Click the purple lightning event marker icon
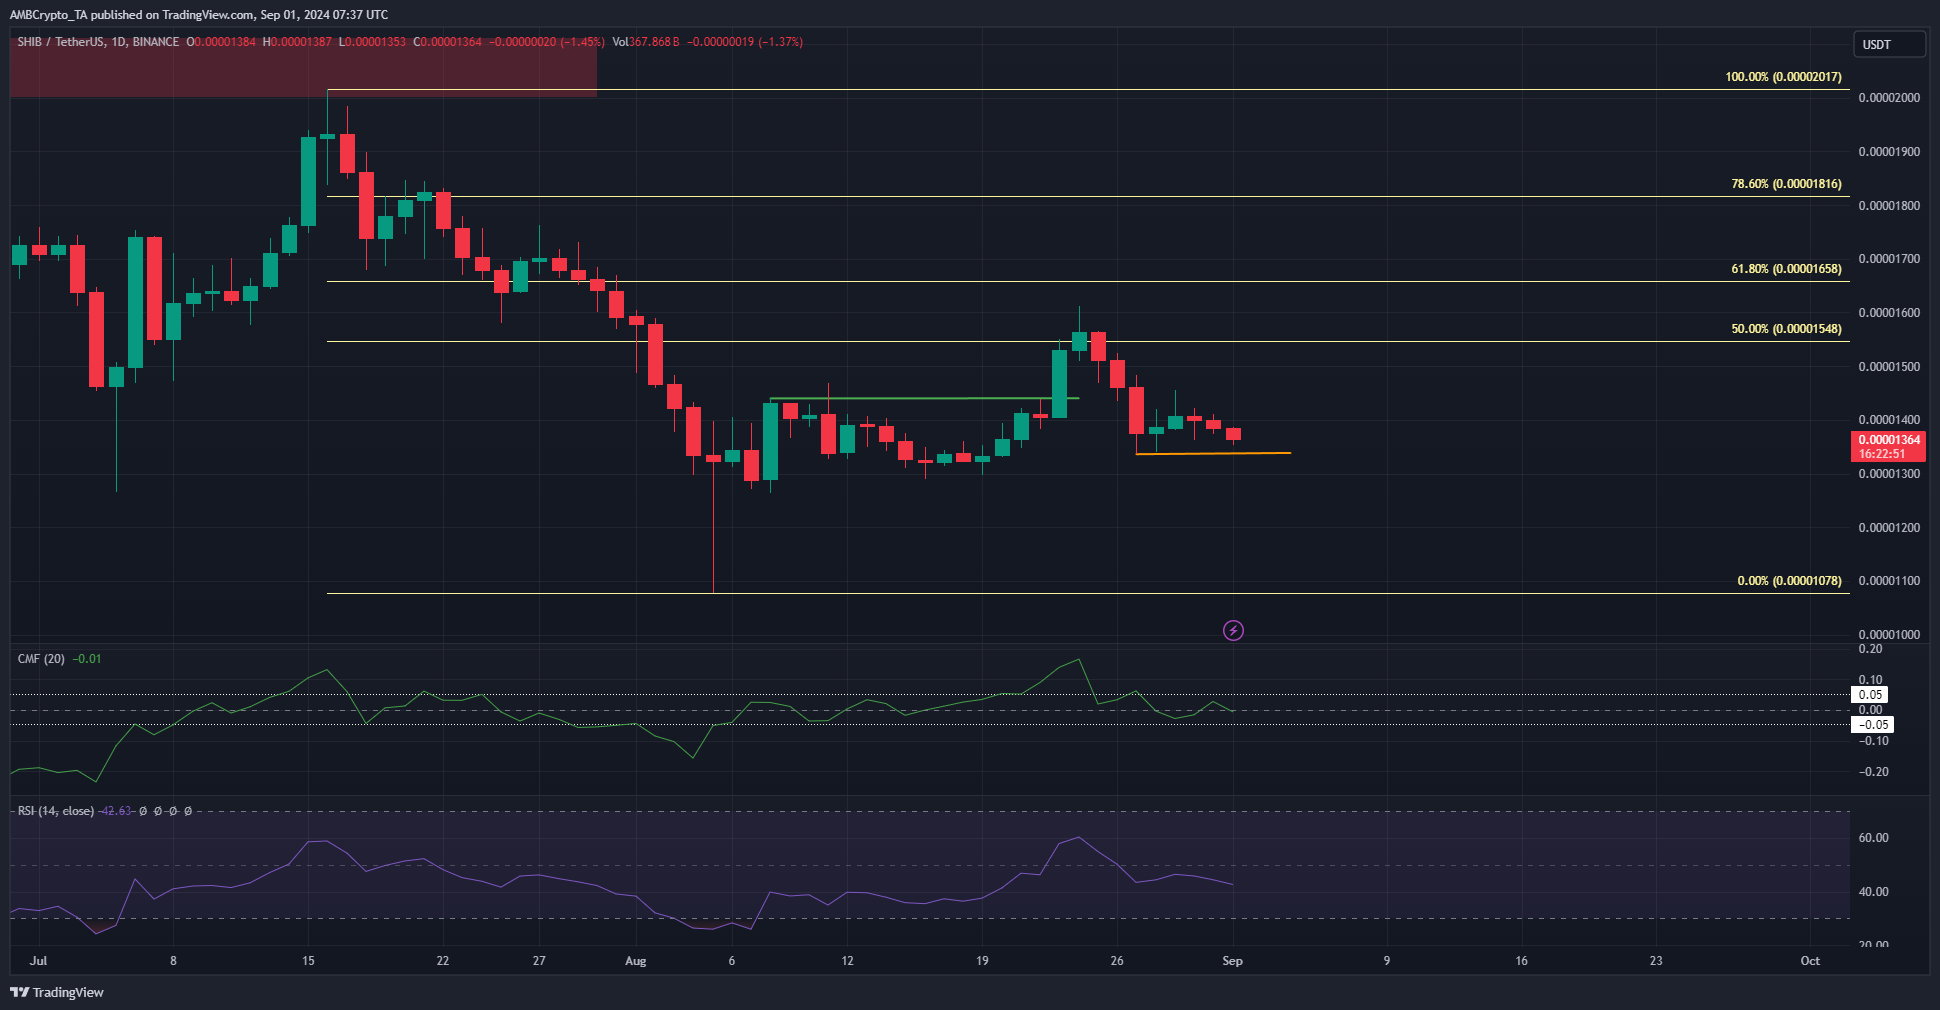 point(1234,630)
